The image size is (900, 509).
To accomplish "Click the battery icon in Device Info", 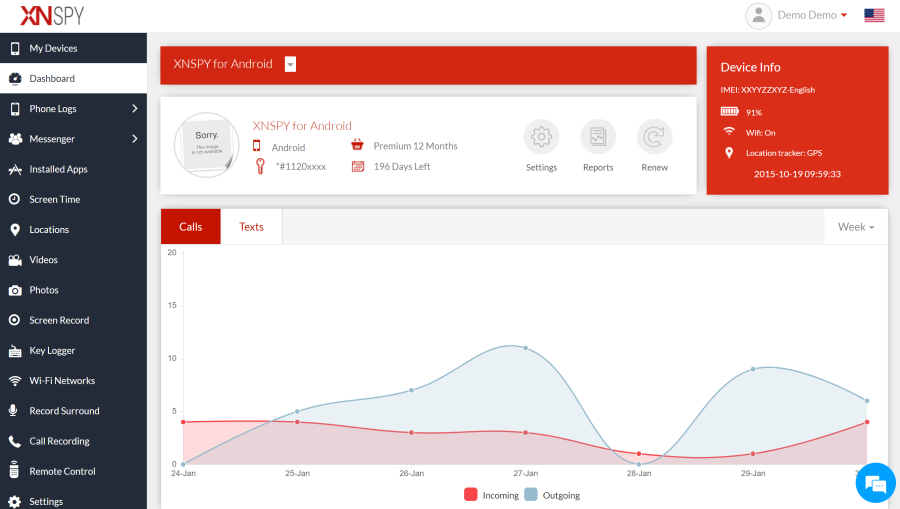I will click(730, 111).
